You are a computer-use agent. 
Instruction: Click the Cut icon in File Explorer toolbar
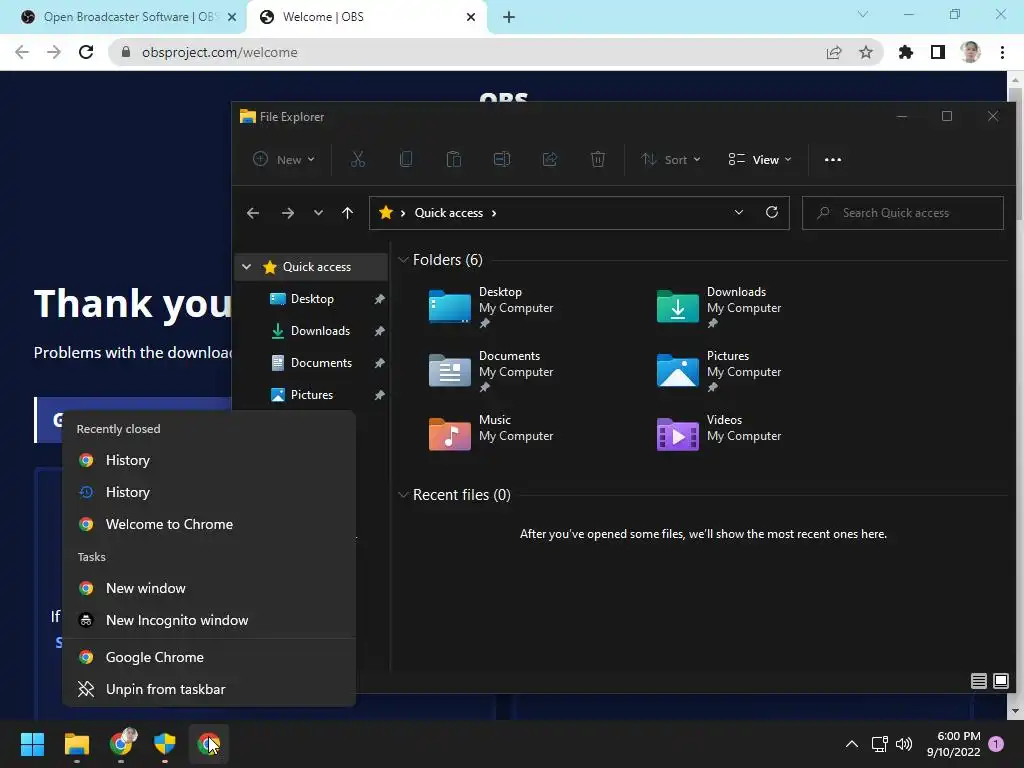click(x=357, y=159)
